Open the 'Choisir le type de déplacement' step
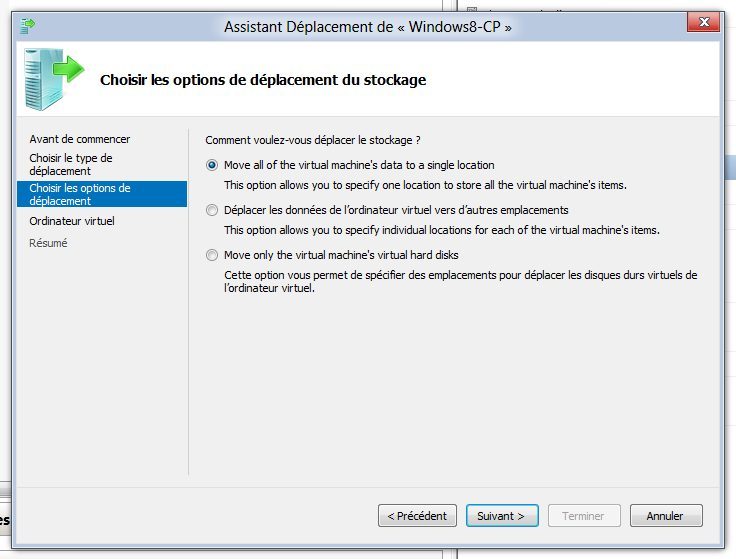Image resolution: width=736 pixels, height=559 pixels. (x=71, y=164)
